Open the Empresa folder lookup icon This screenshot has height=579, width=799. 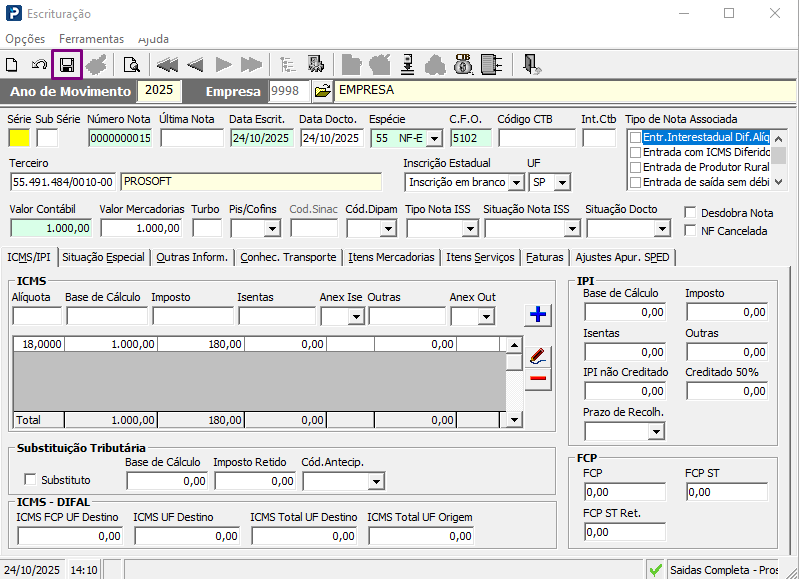click(322, 91)
